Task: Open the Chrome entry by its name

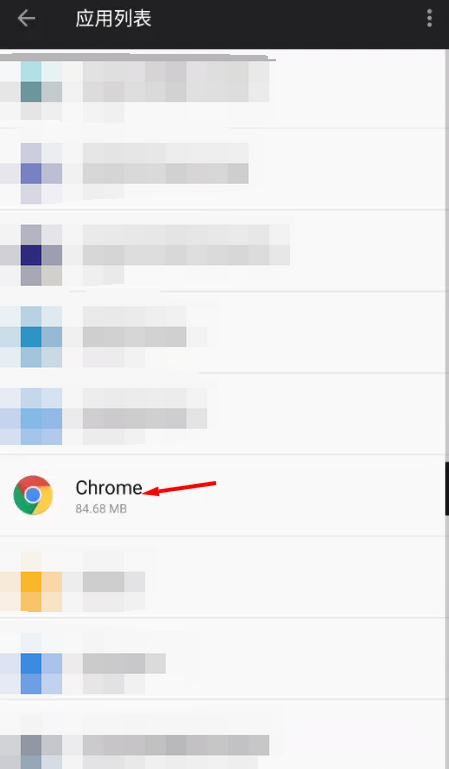Action: tap(109, 487)
